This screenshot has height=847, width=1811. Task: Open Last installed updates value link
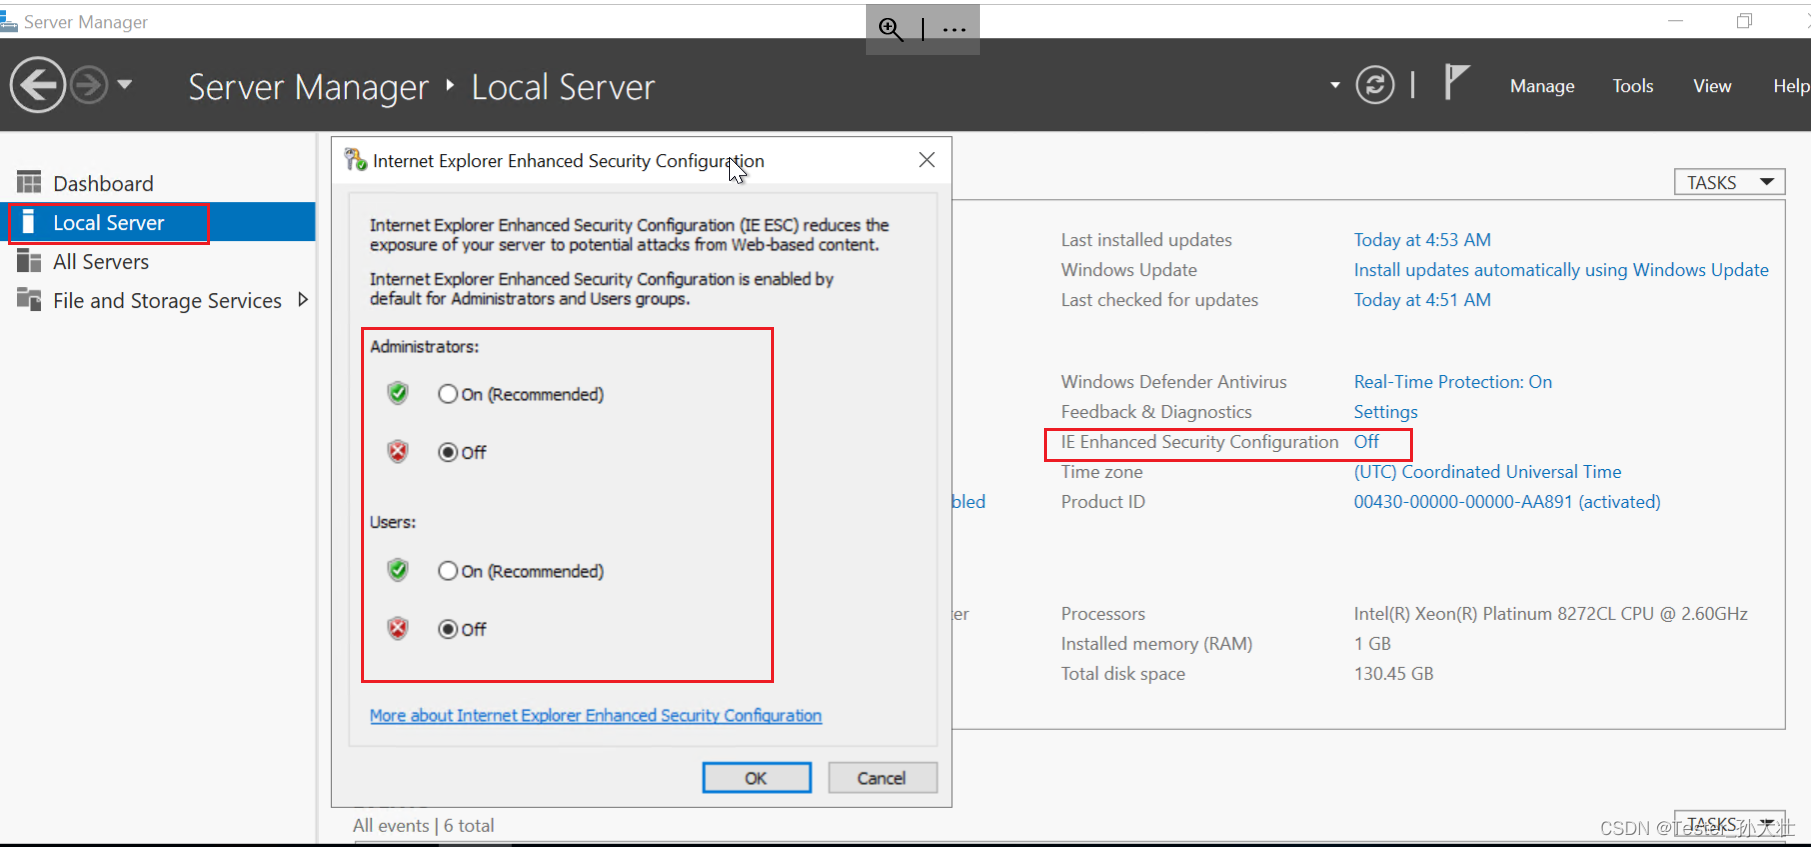[1422, 240]
